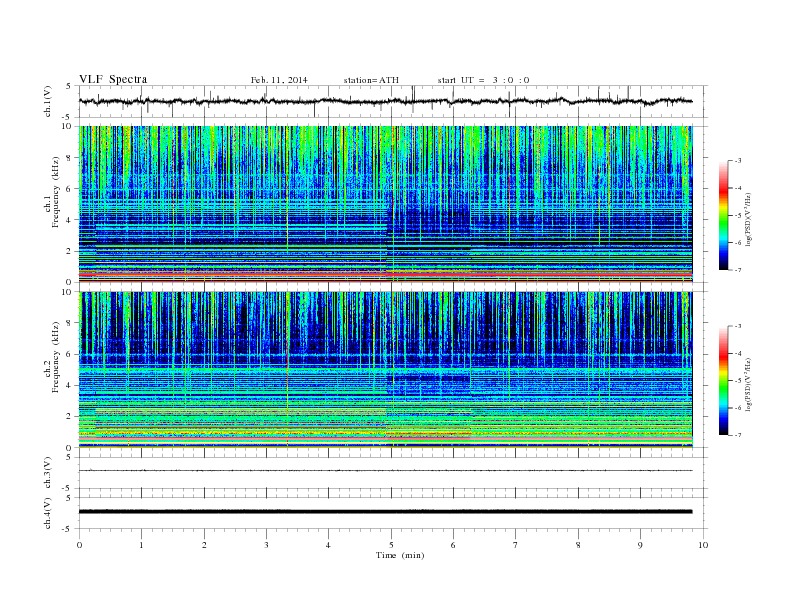Click the 'start UT = 3 :0 :0' text
The width and height of the screenshot is (792, 612).
tap(483, 80)
